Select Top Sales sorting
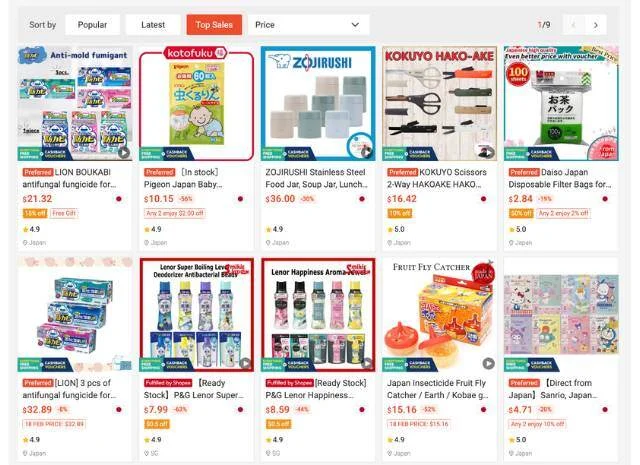 click(x=214, y=25)
